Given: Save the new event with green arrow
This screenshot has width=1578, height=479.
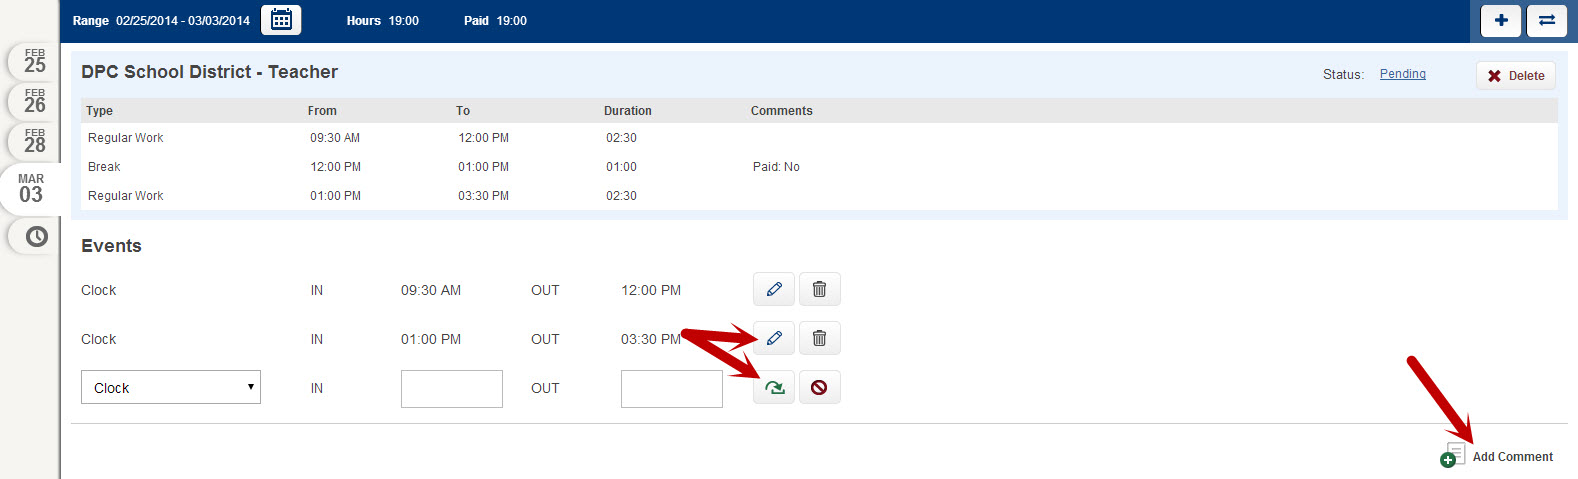Looking at the screenshot, I should pyautogui.click(x=774, y=387).
